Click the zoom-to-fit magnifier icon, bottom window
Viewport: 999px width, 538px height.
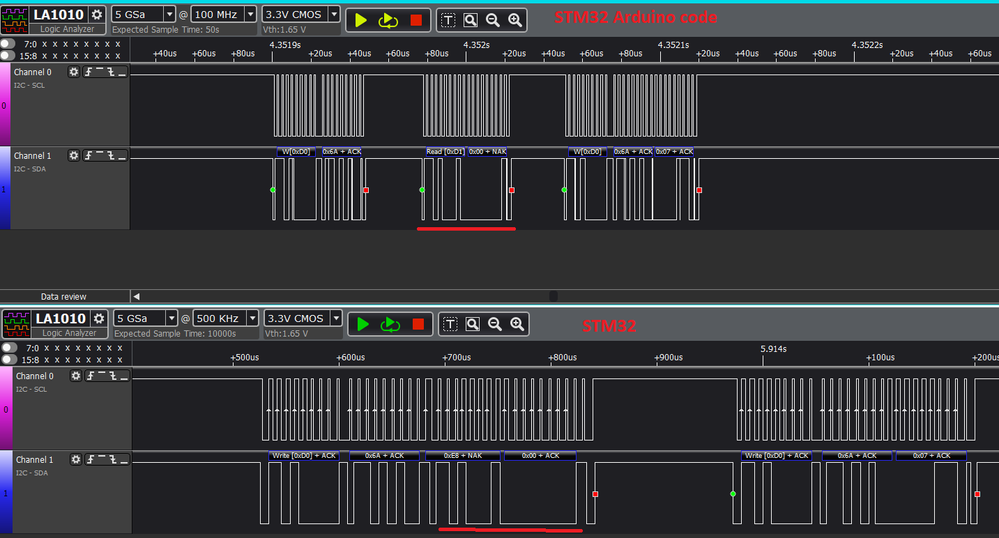point(472,324)
